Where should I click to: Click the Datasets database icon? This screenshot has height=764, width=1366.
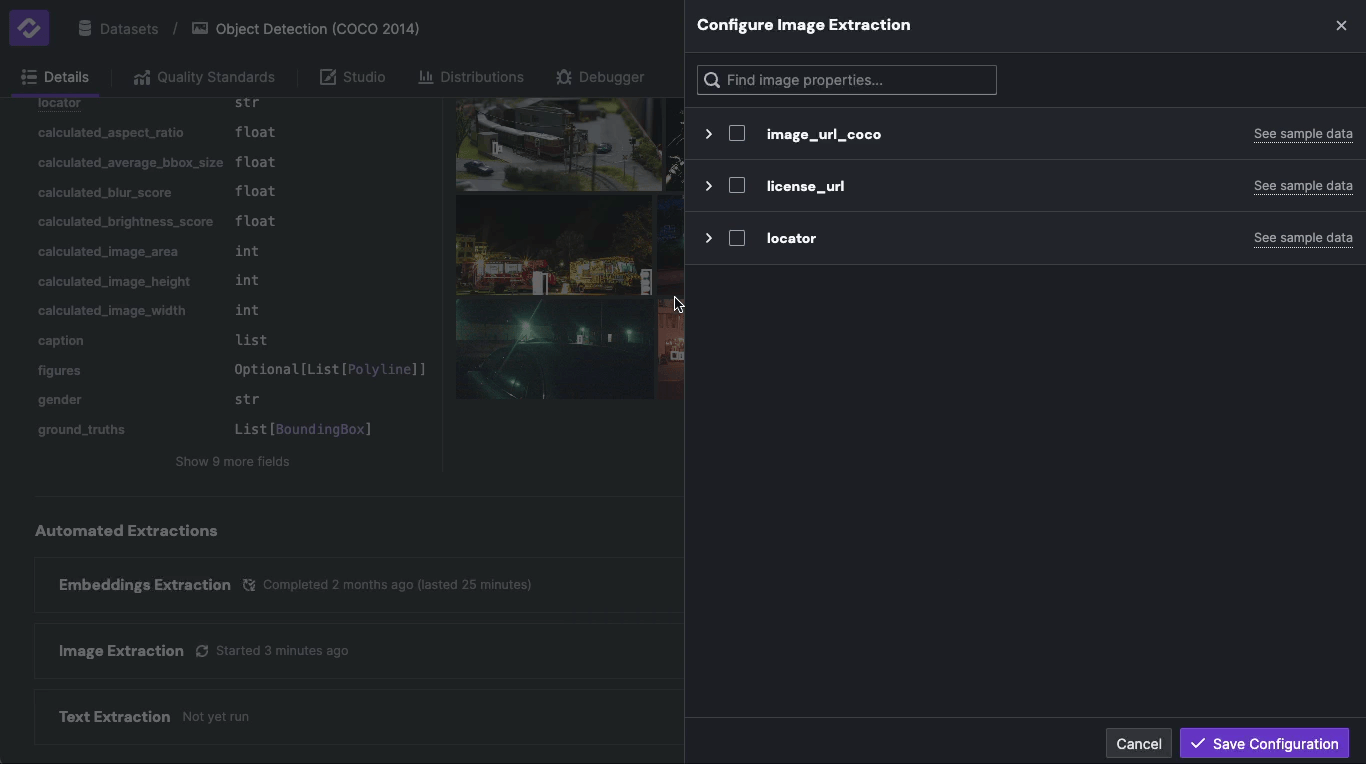86,28
